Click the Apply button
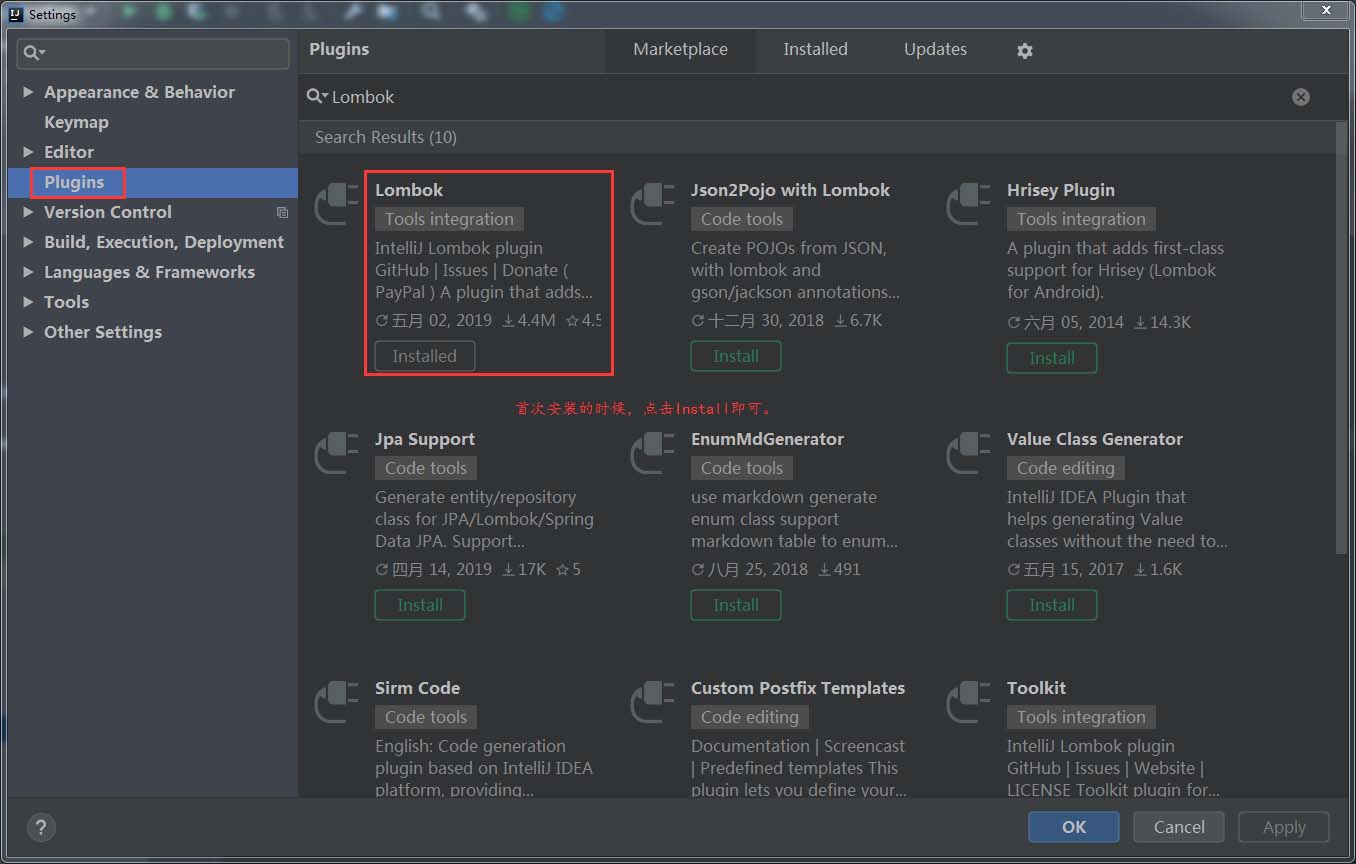This screenshot has height=864, width=1356. (1284, 827)
